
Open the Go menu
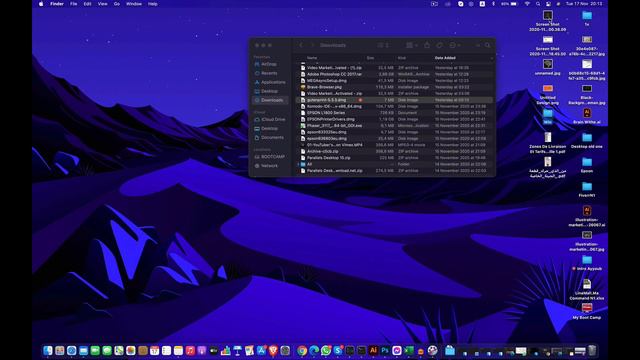click(117, 4)
